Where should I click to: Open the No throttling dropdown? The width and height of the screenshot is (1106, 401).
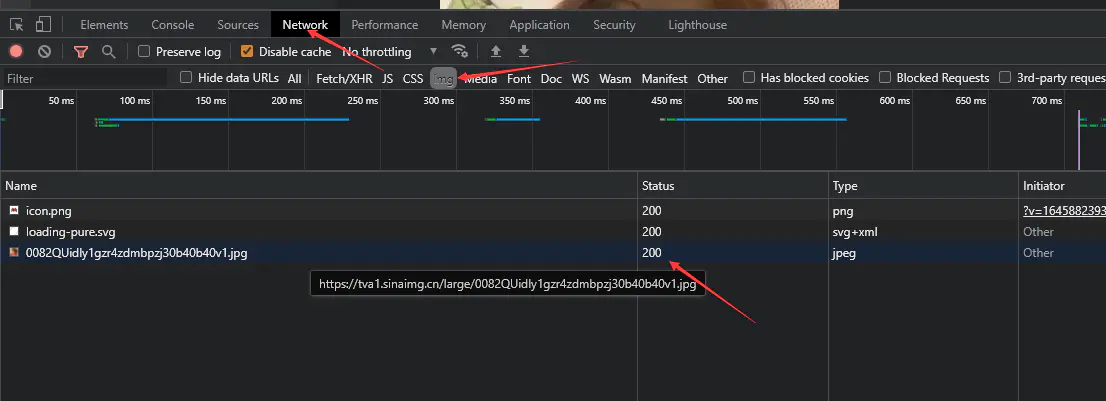pyautogui.click(x=390, y=51)
